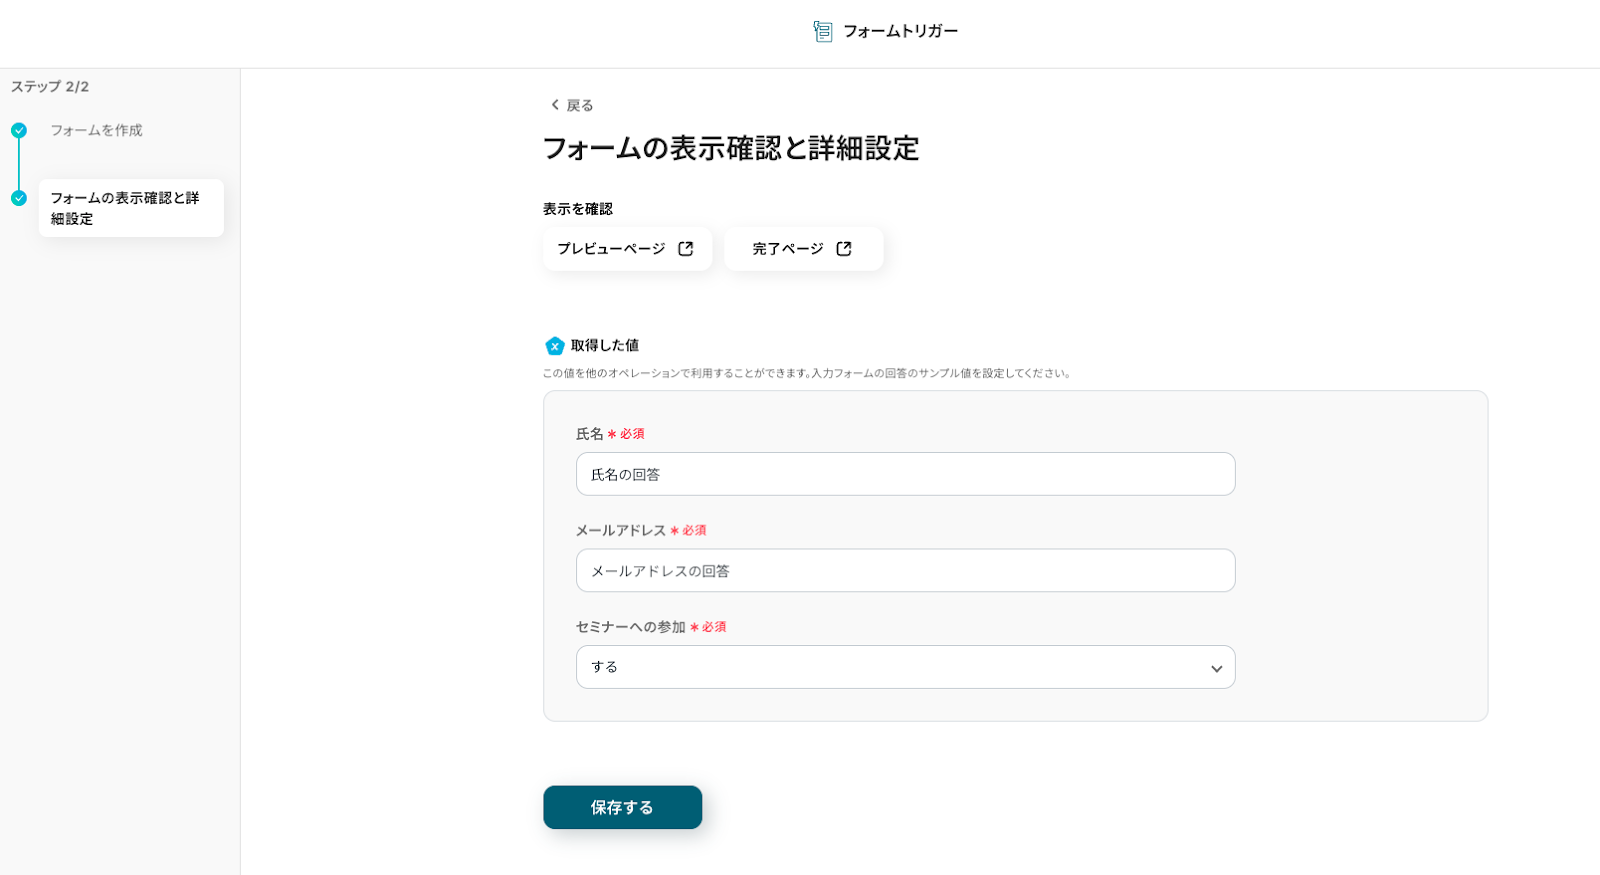Focus the 氏名 sample value field

point(905,474)
